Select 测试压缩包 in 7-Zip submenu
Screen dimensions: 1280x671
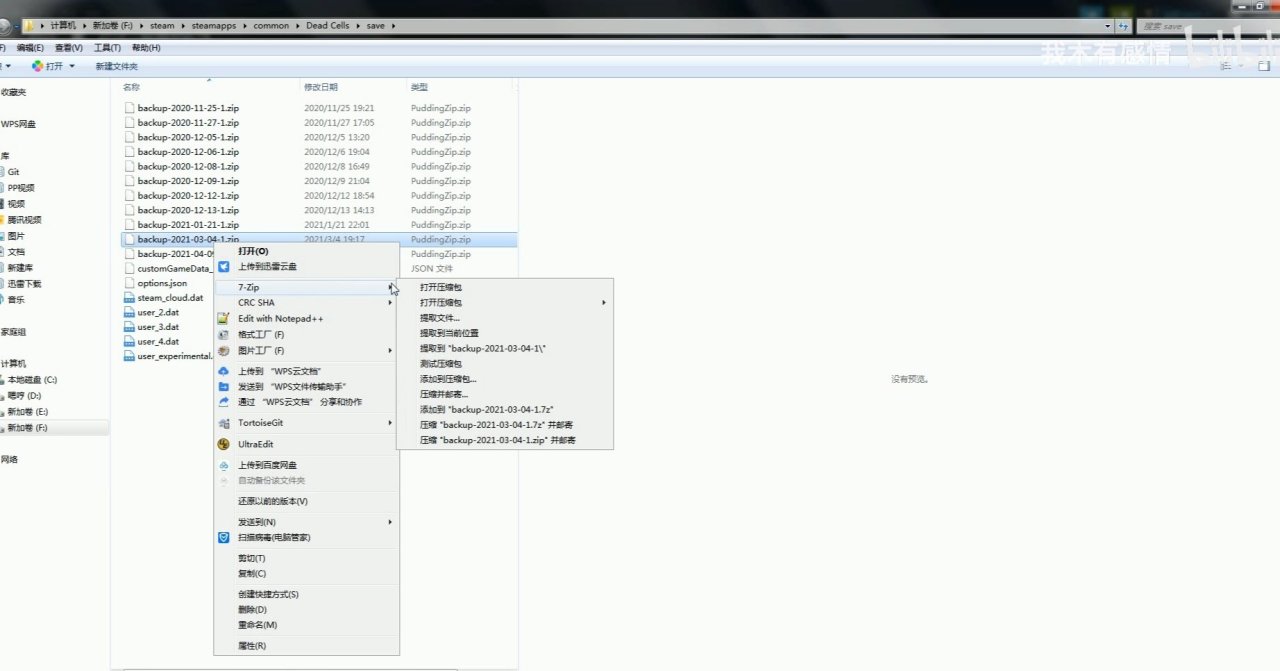505,364
